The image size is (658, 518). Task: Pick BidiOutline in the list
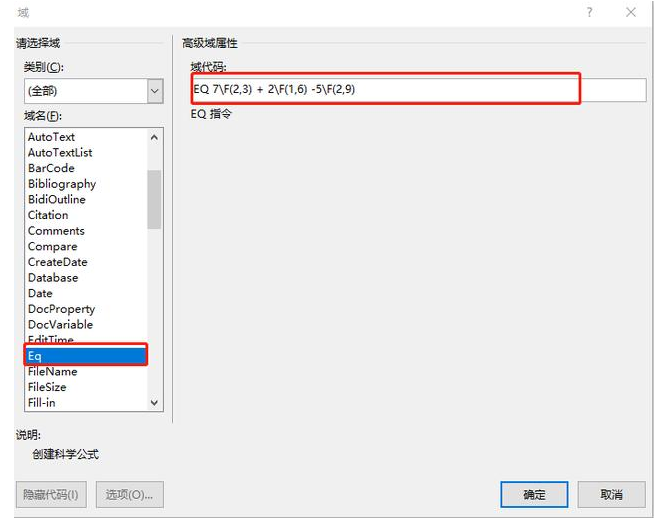[x=57, y=199]
